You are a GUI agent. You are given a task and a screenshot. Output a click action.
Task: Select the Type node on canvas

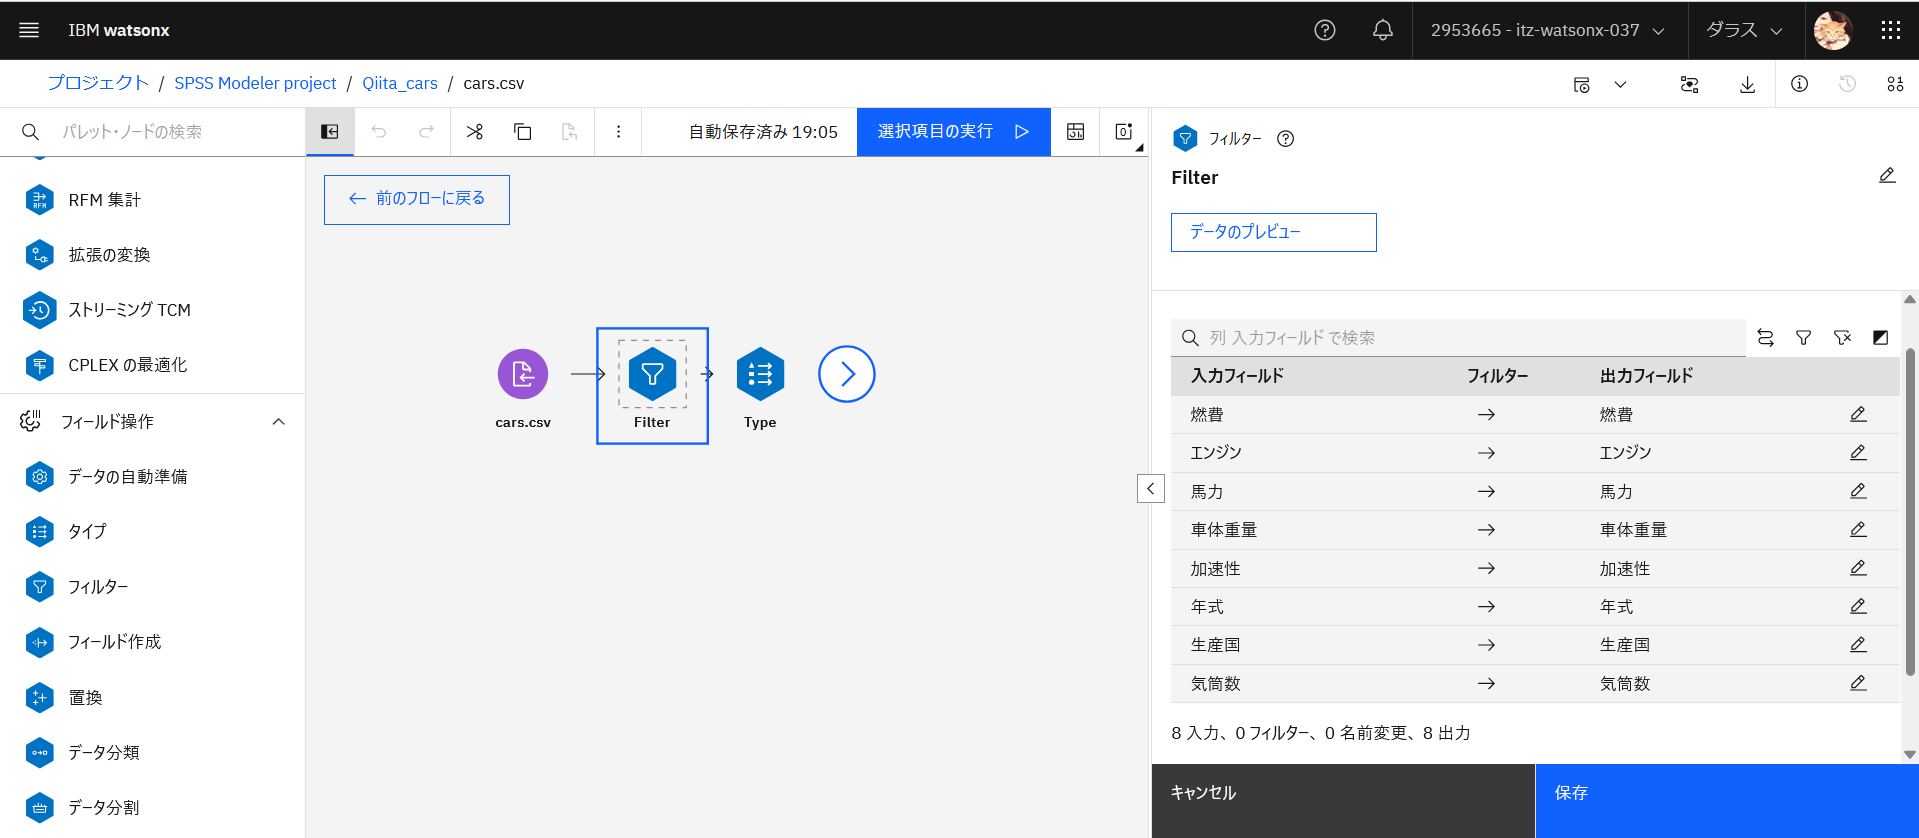point(760,374)
